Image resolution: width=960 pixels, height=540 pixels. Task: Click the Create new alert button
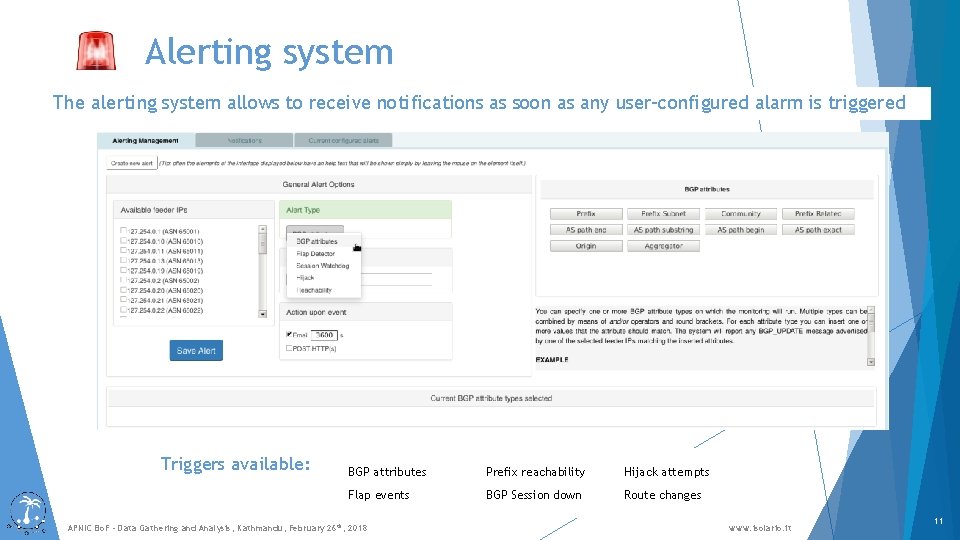(132, 163)
